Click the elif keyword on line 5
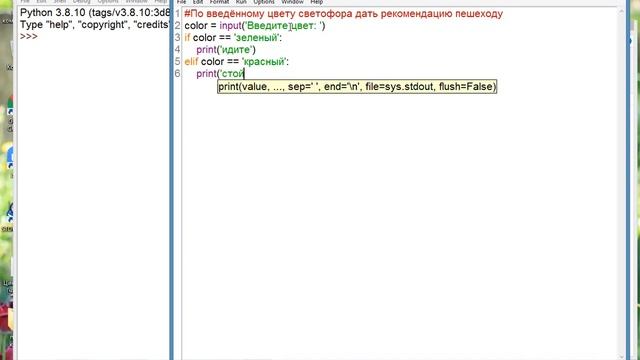Viewport: 640px width, 360px height. point(191,62)
